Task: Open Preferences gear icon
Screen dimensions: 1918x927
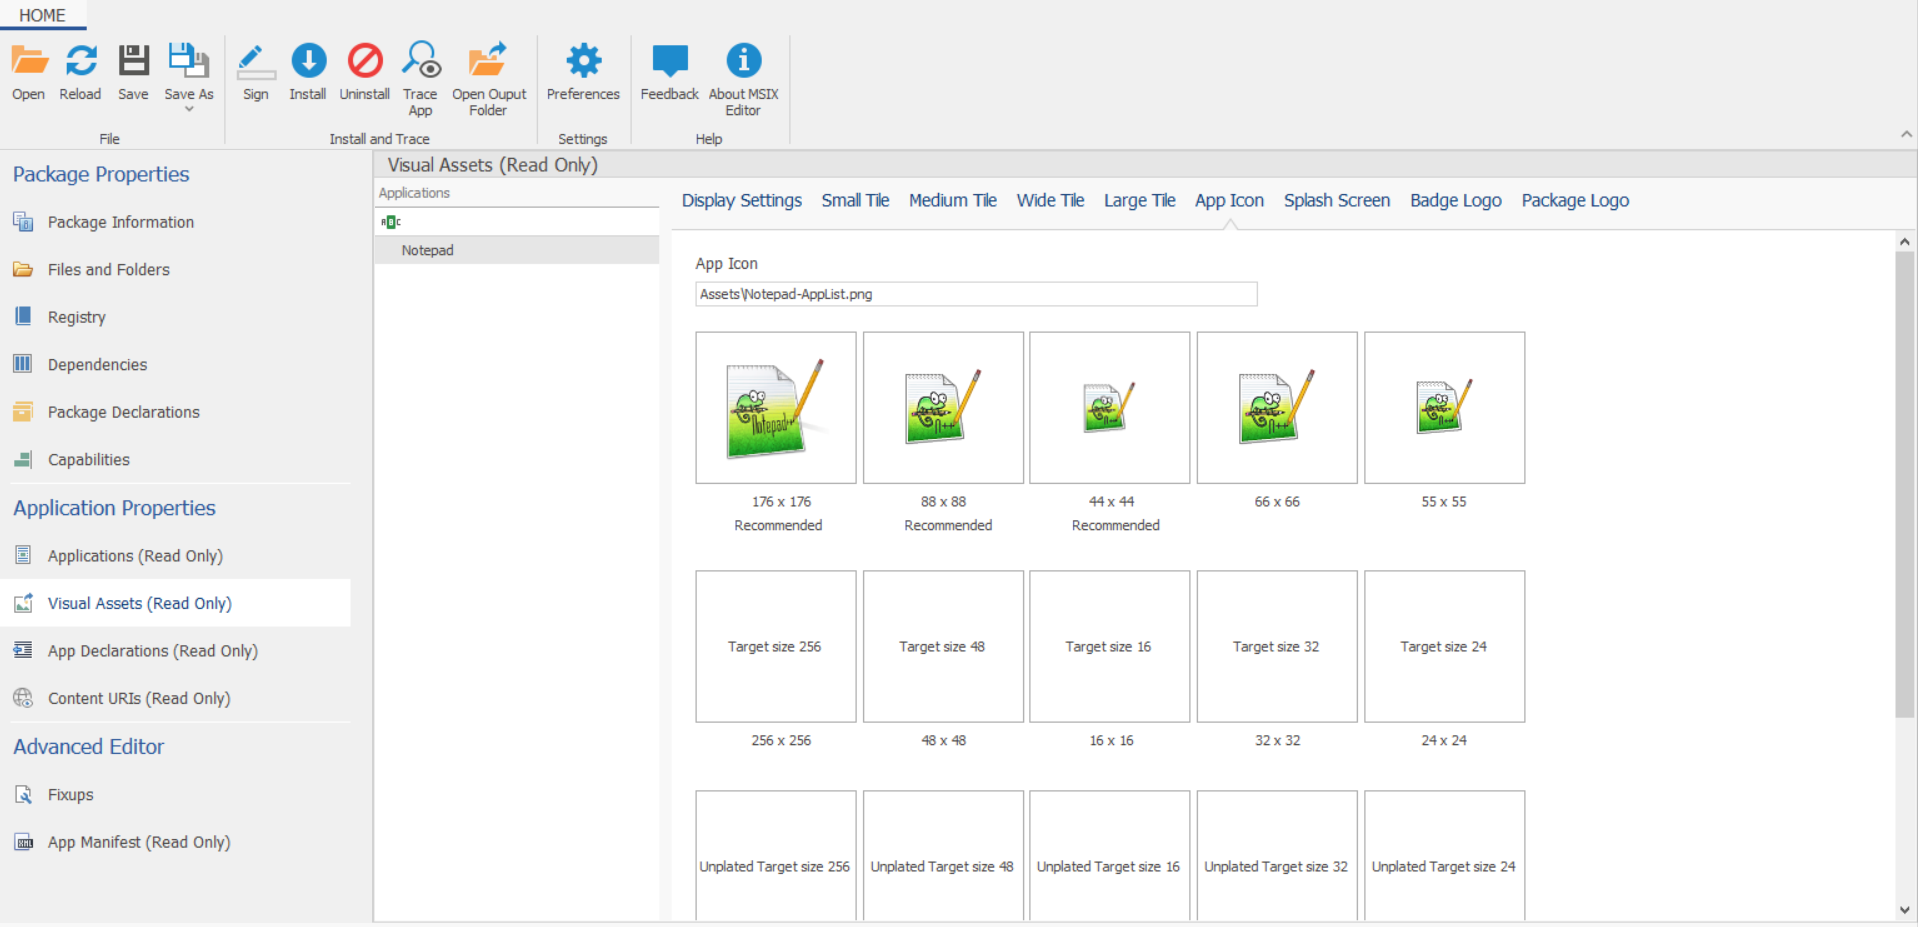Action: pos(584,60)
